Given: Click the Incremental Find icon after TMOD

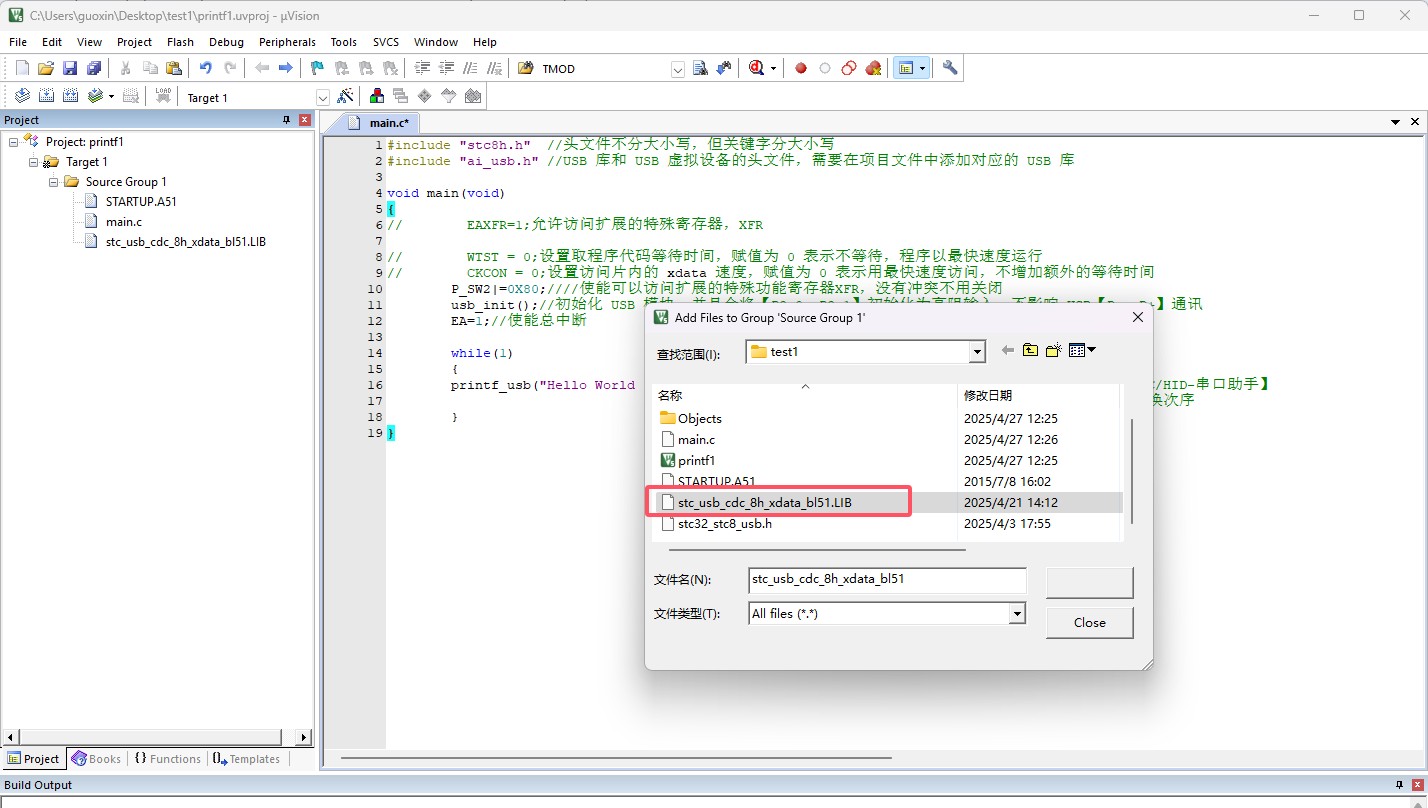Looking at the screenshot, I should coord(722,68).
